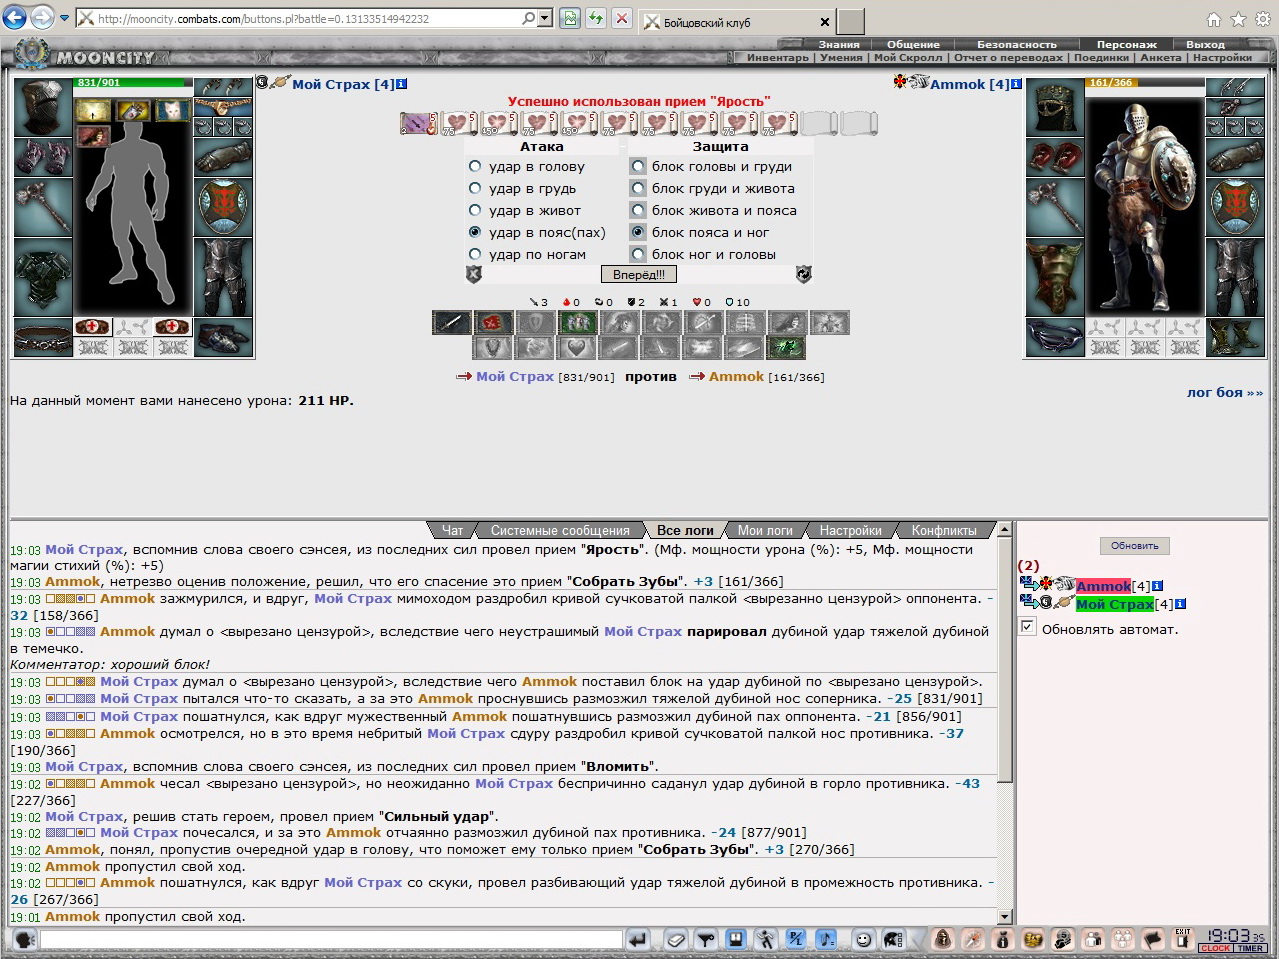1279x959 pixels.
Task: Click the chat message input field
Action: 331,939
